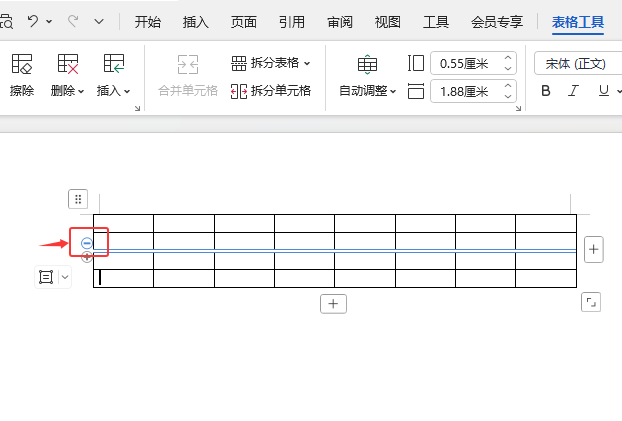Click the 删除 table delete icon

[x=68, y=63]
